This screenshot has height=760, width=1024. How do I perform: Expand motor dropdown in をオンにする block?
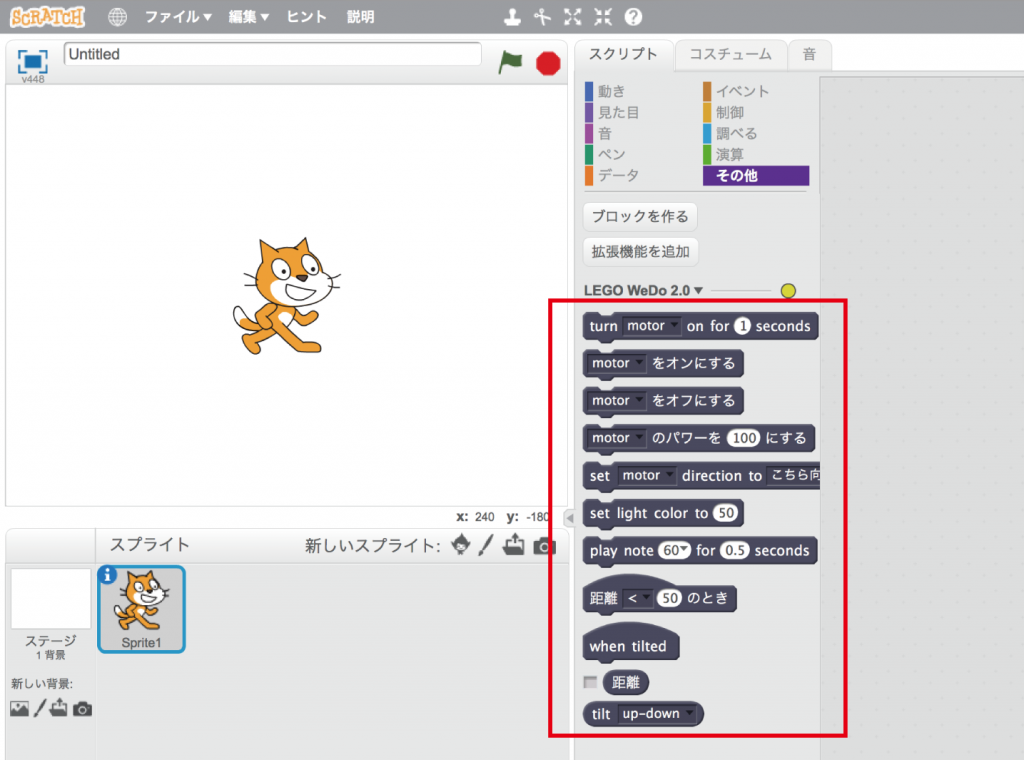click(x=640, y=364)
